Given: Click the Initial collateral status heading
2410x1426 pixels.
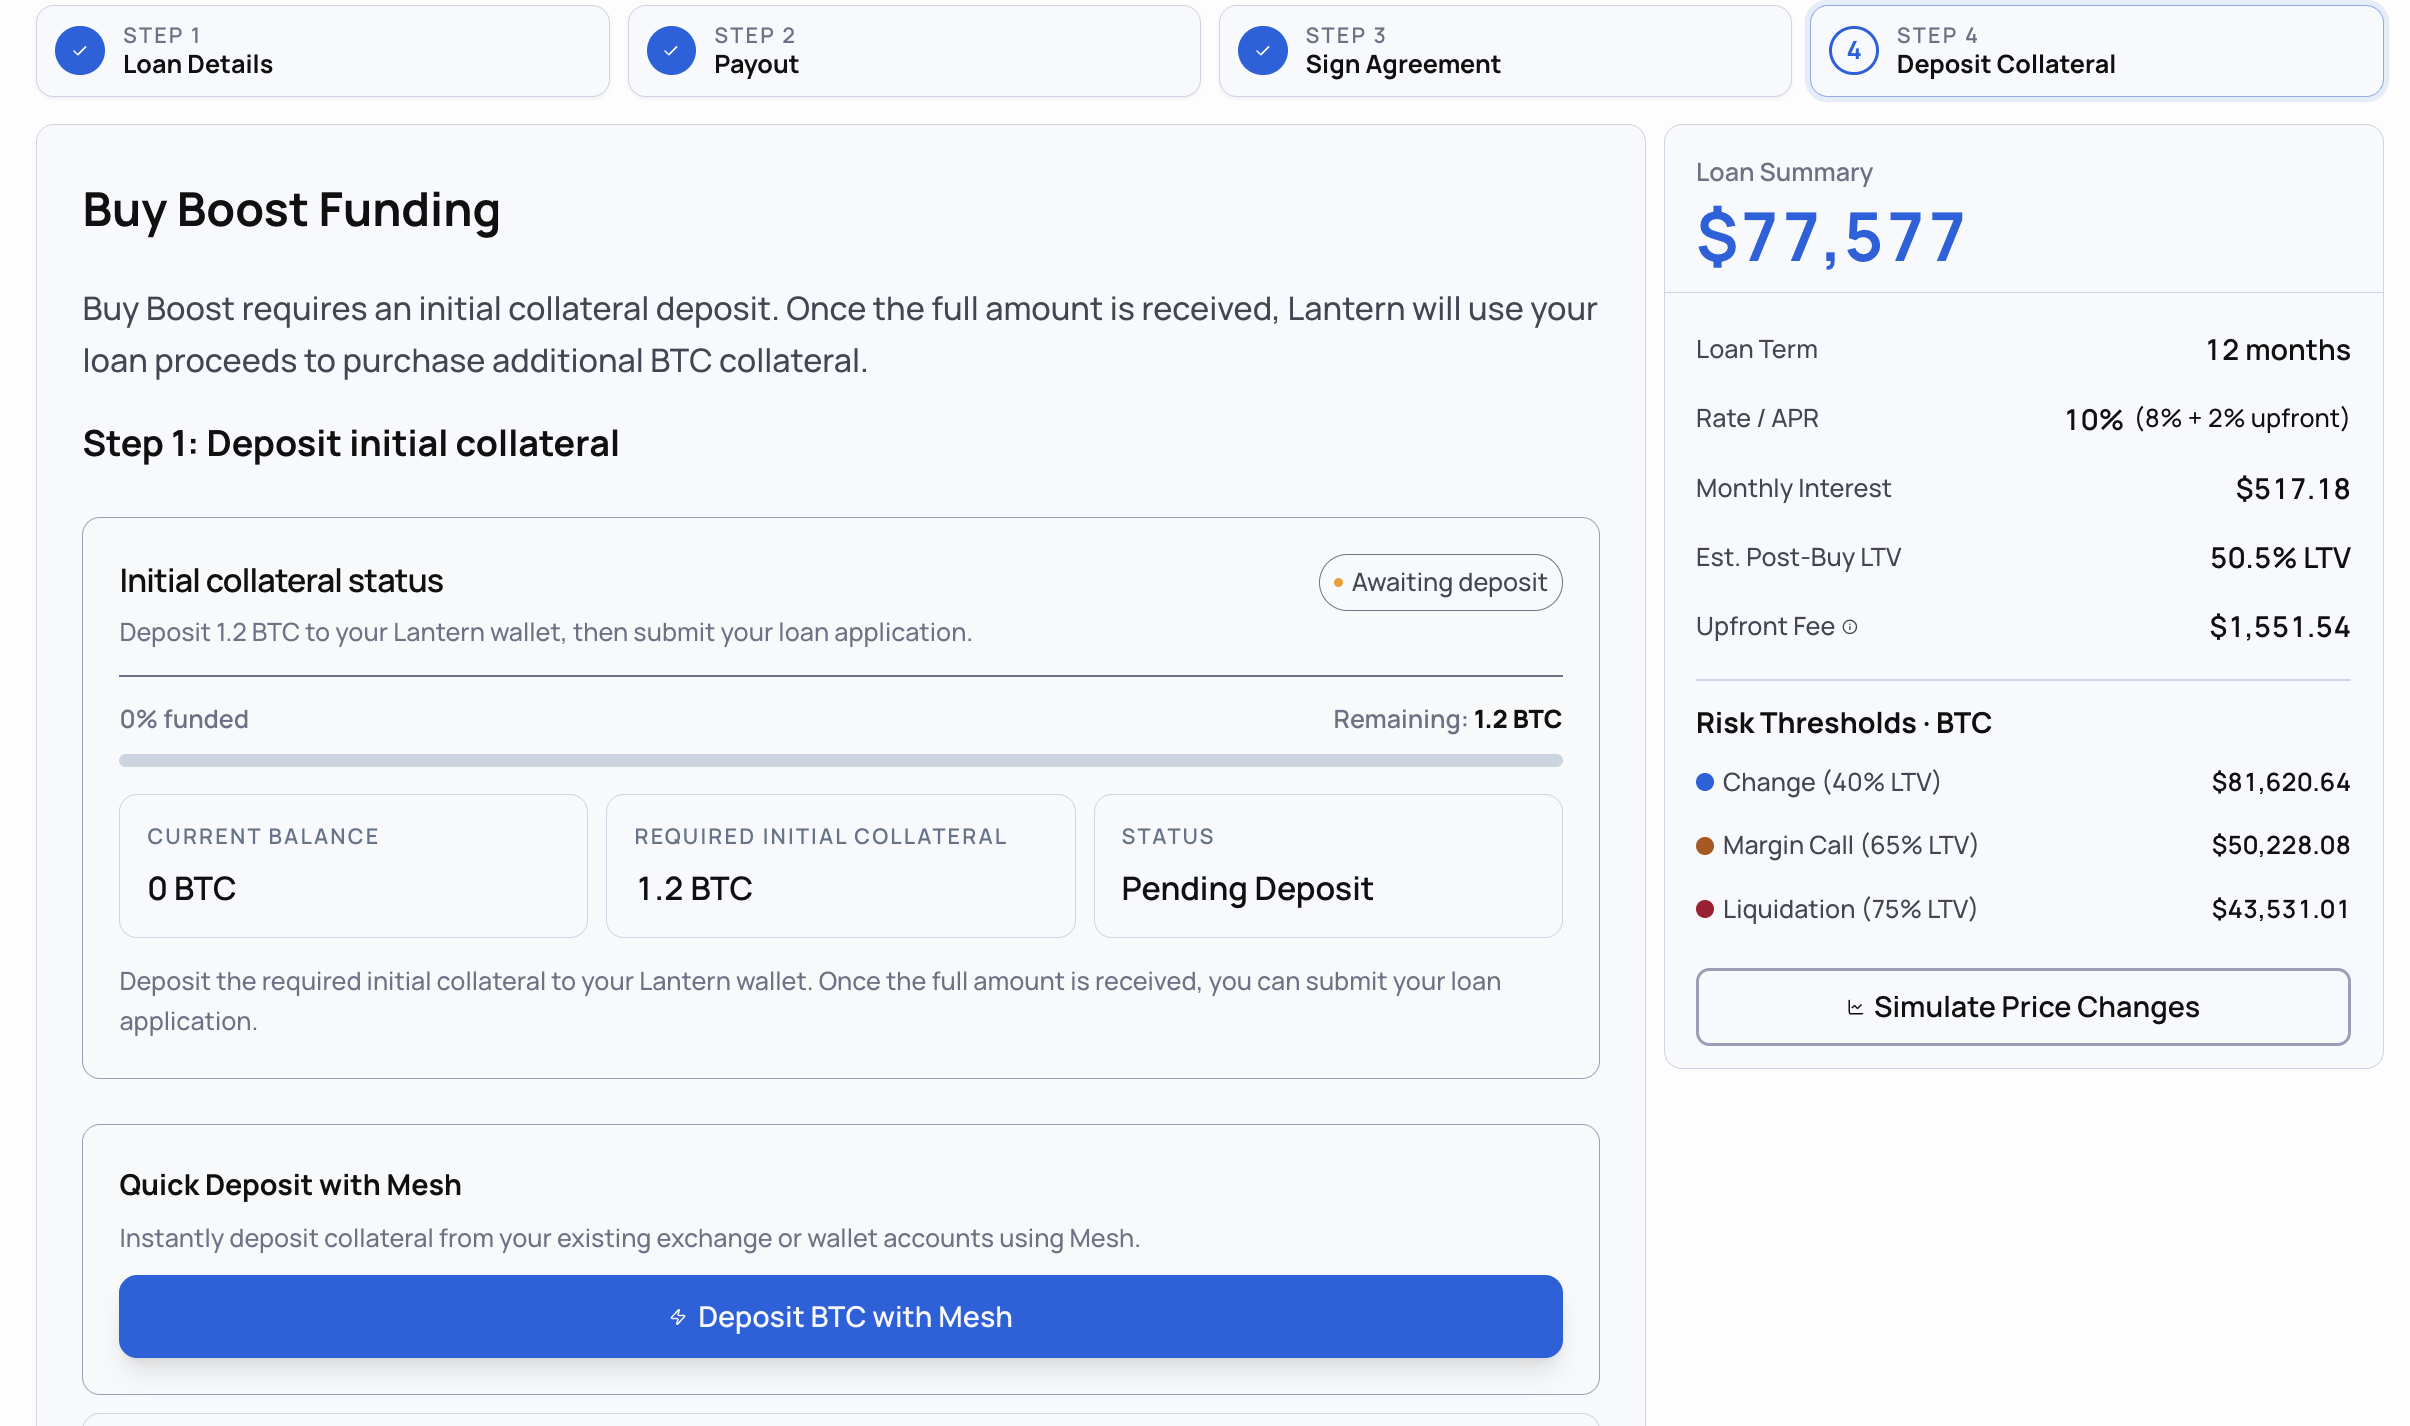Looking at the screenshot, I should click(281, 581).
